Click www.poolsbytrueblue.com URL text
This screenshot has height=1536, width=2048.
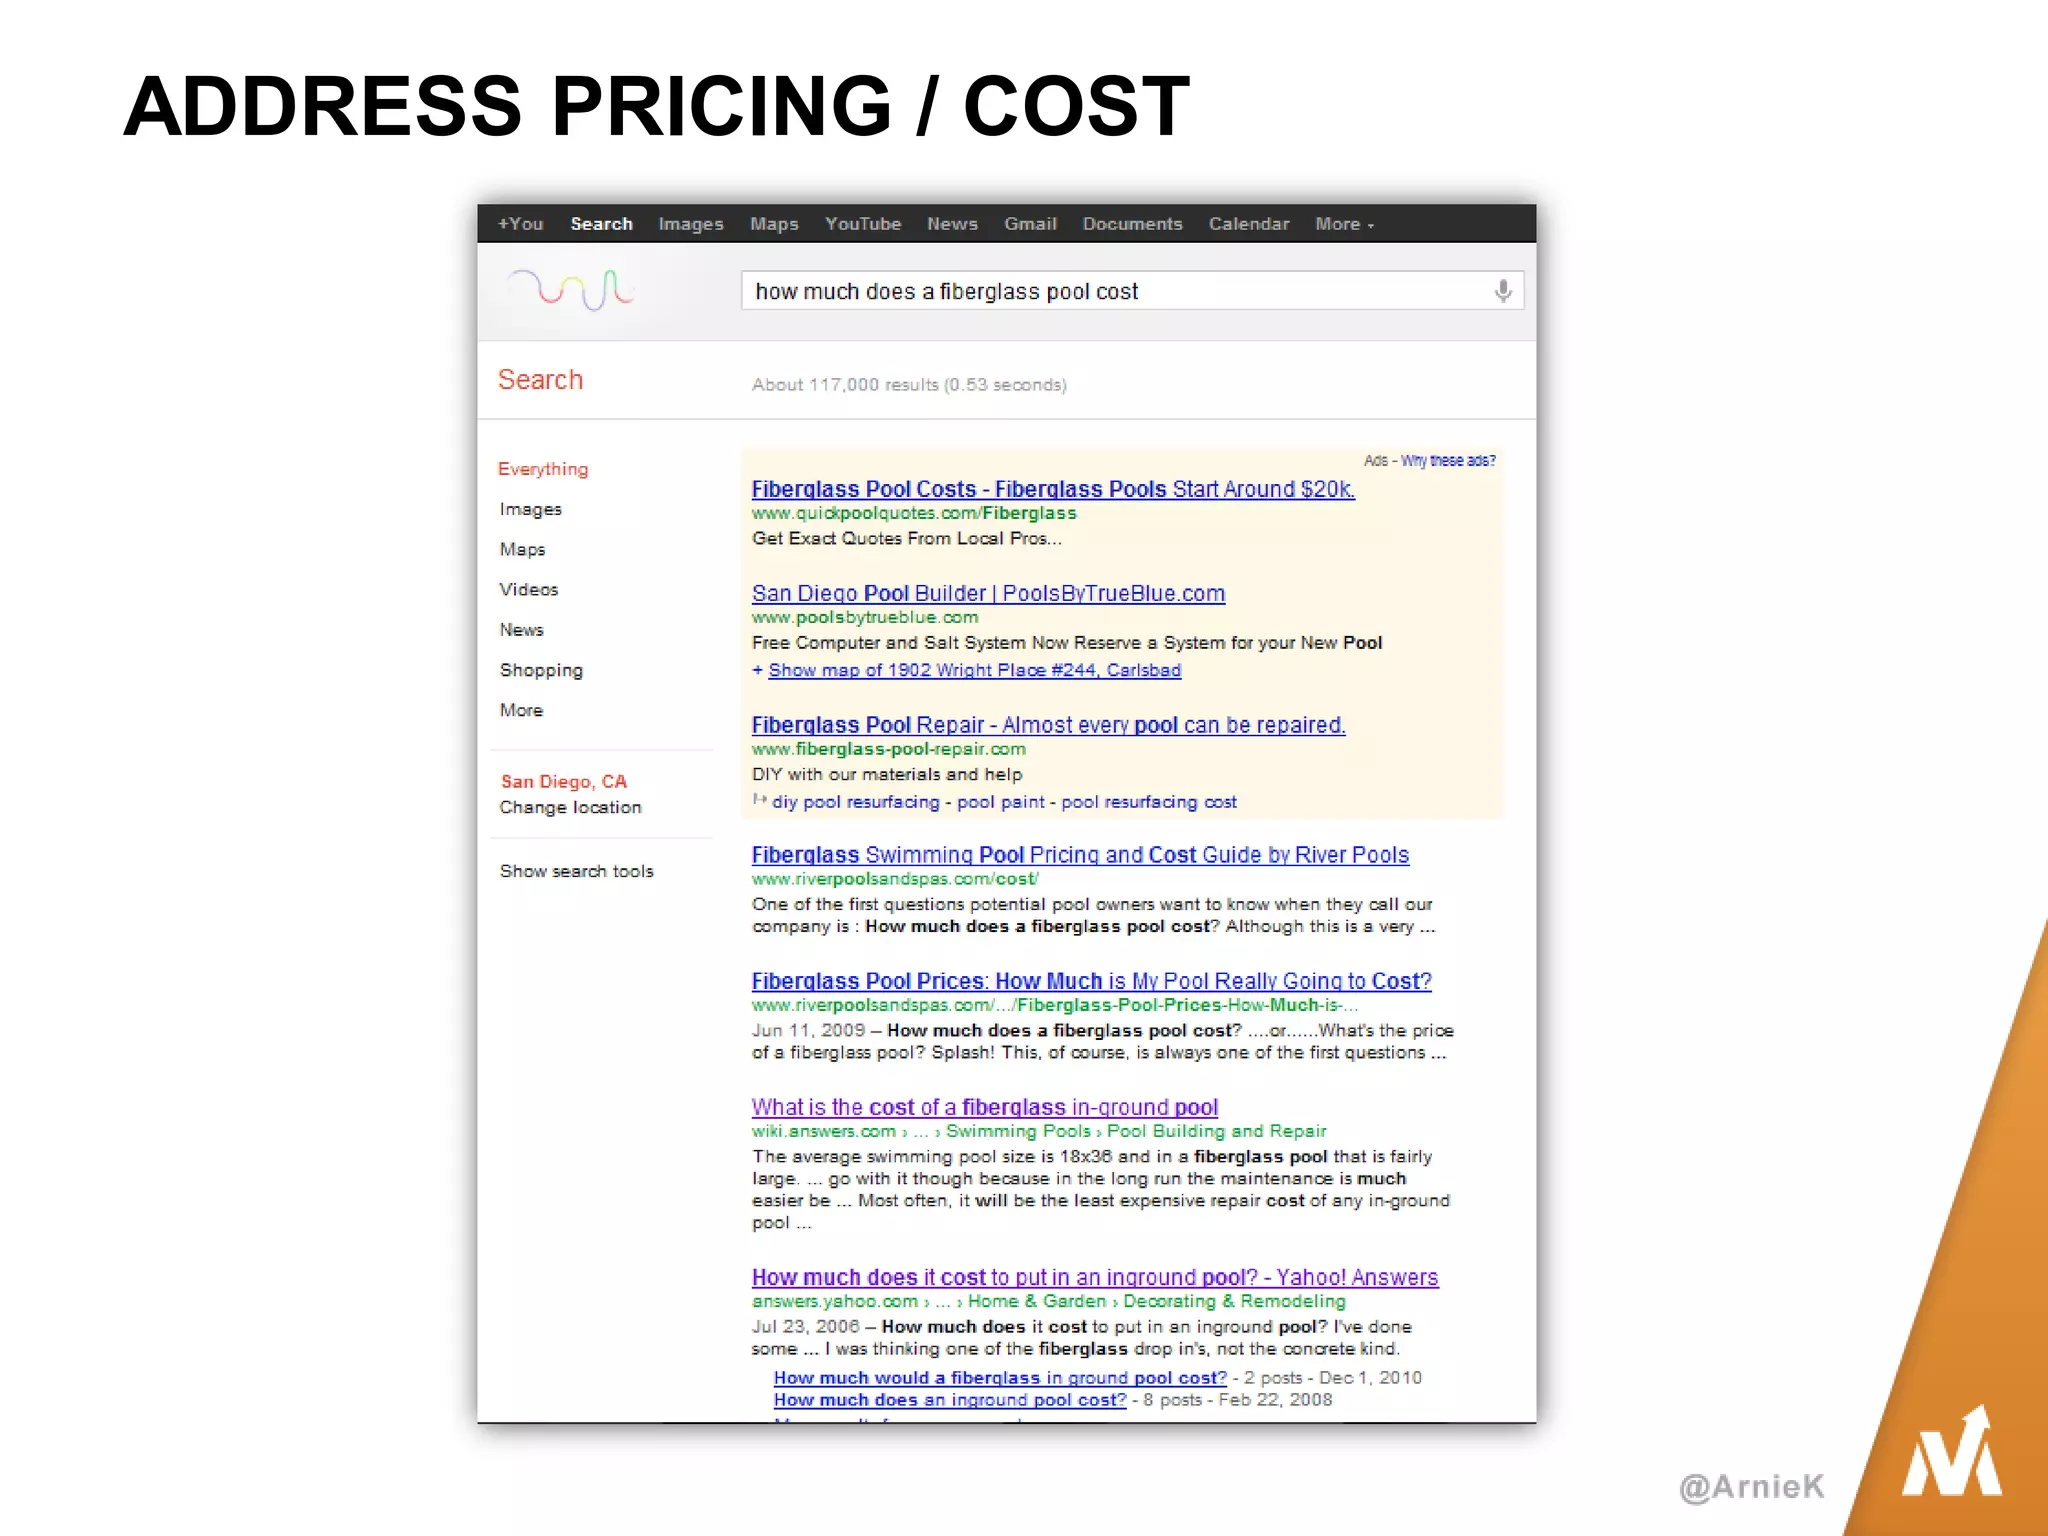click(865, 617)
